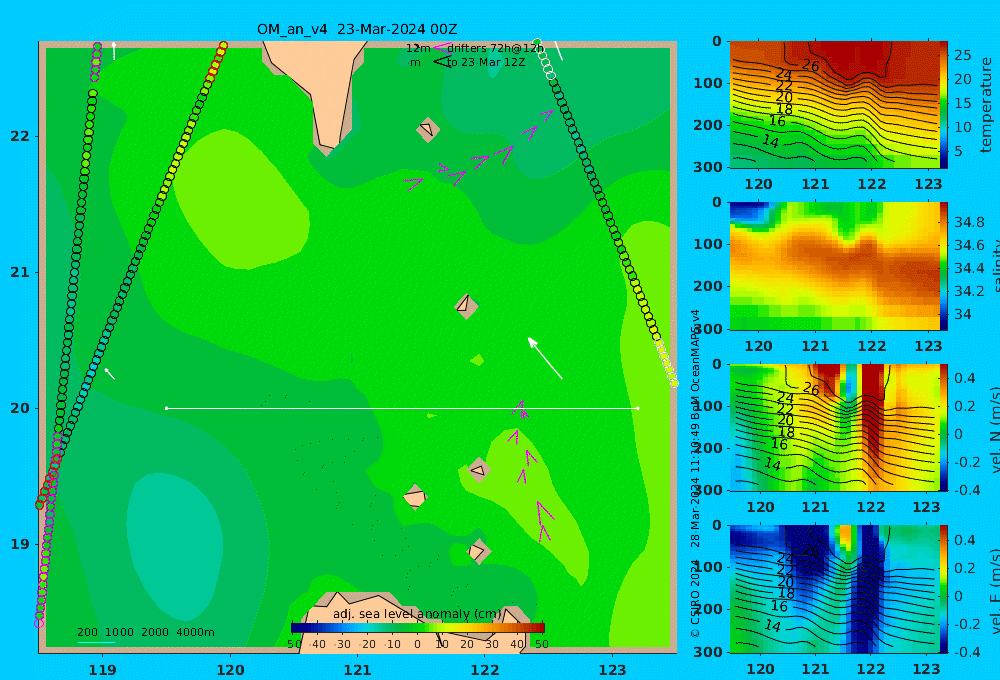
Task: Click the eastward velocity section panel
Action: 835,589
